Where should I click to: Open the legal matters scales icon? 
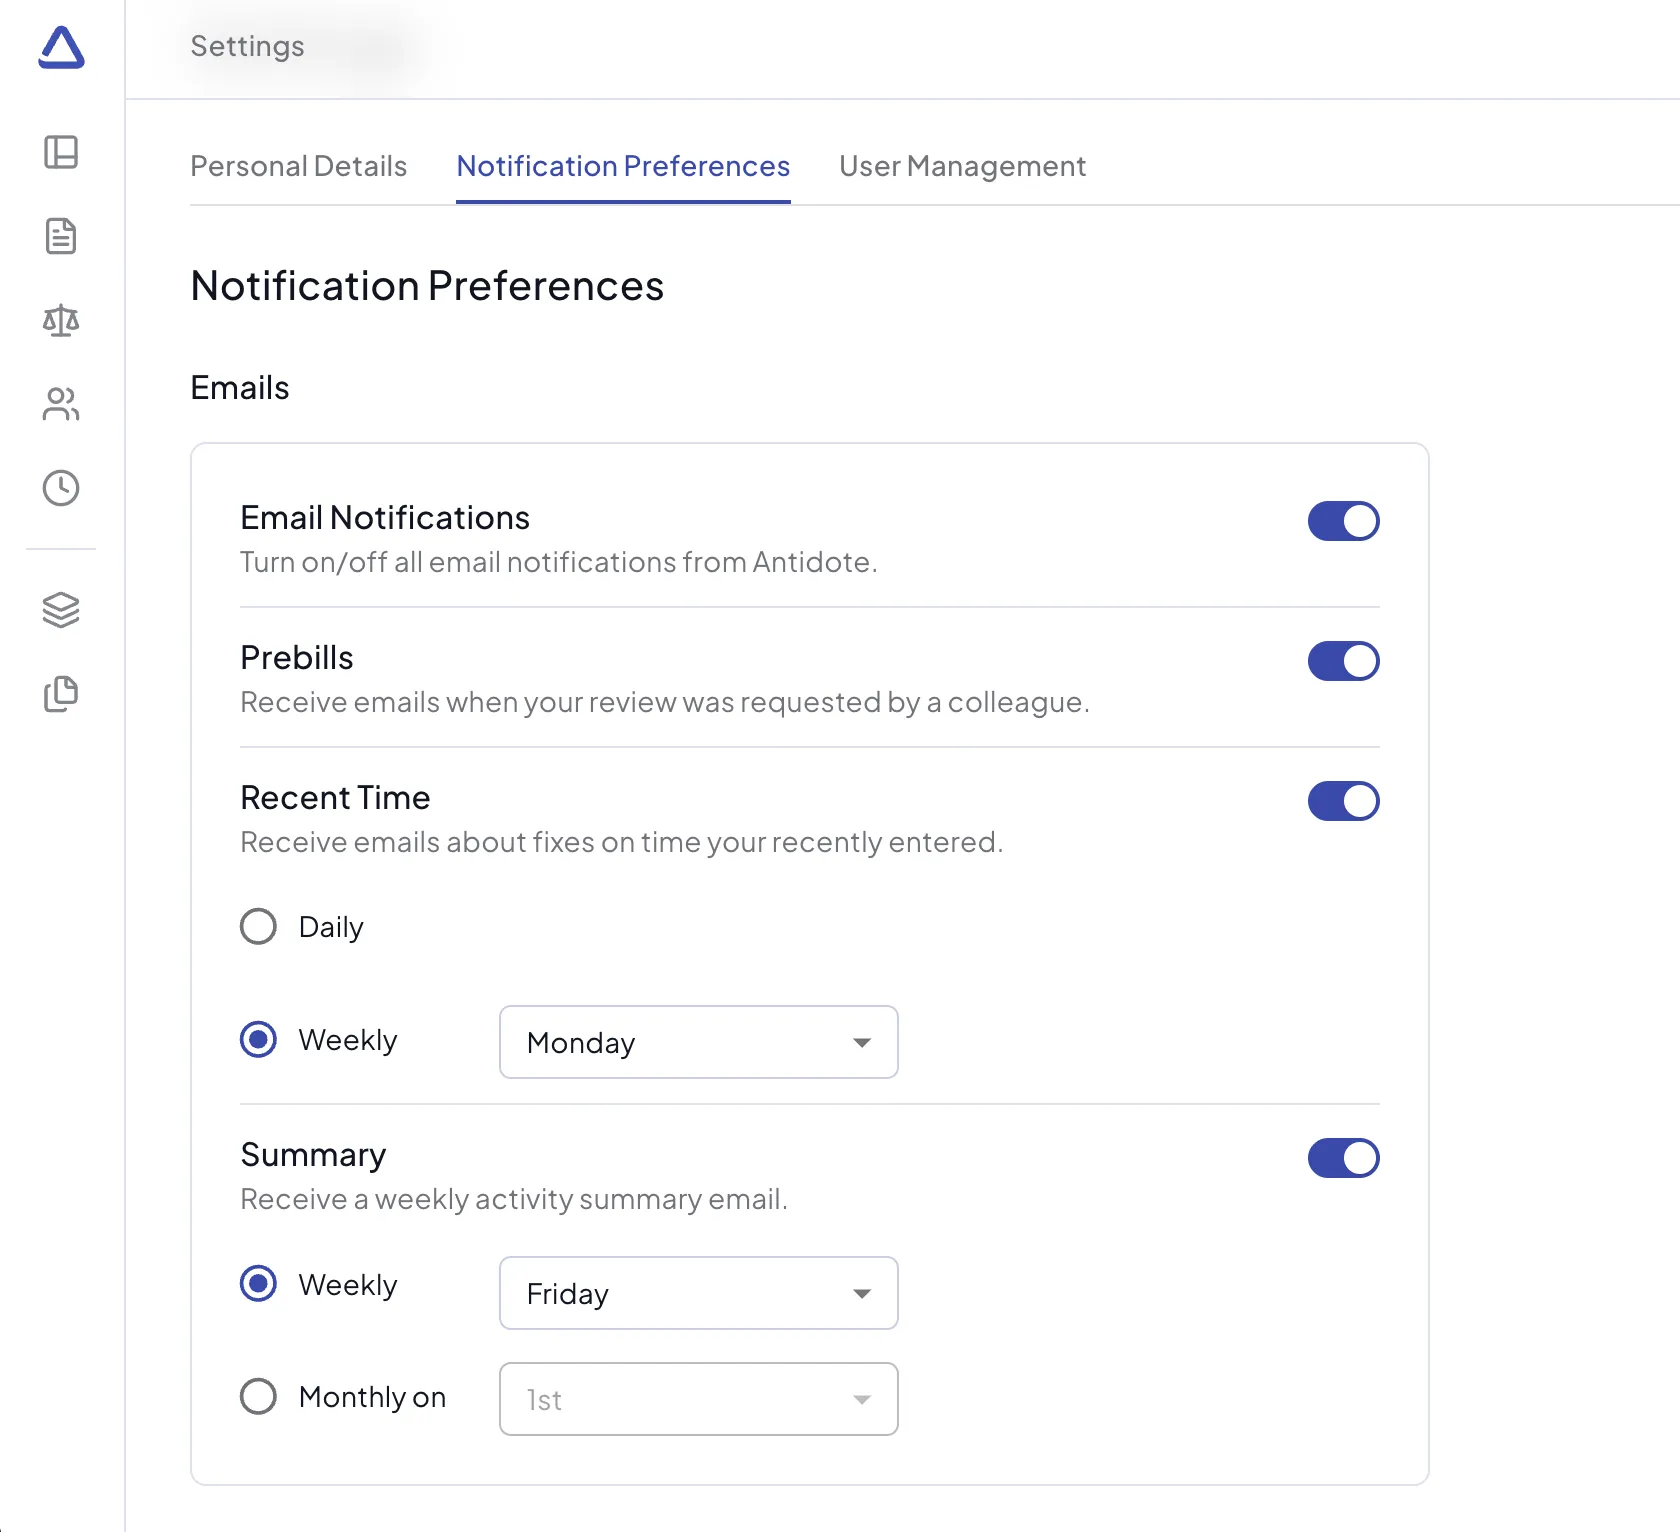[61, 321]
